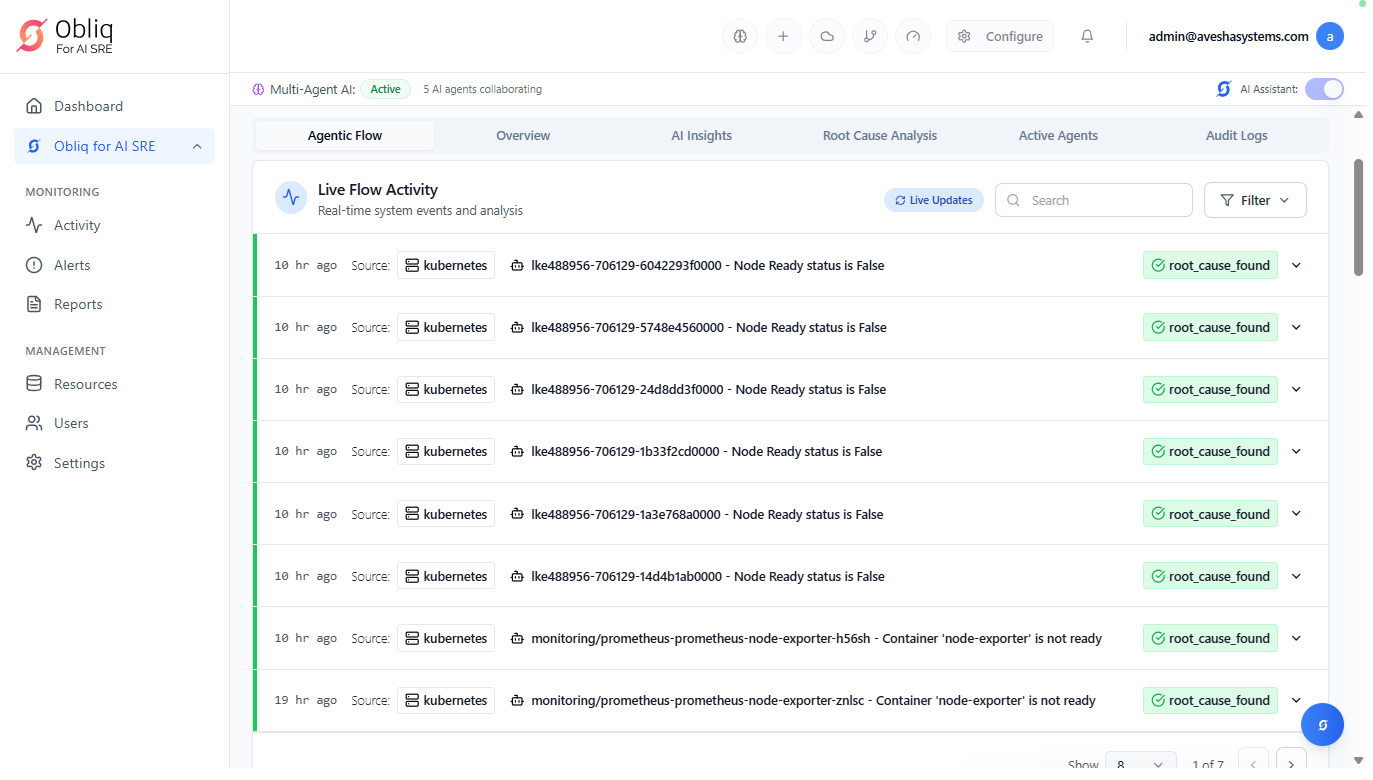Switch to the Active Agents tab
The width and height of the screenshot is (1373, 780).
[1058, 135]
